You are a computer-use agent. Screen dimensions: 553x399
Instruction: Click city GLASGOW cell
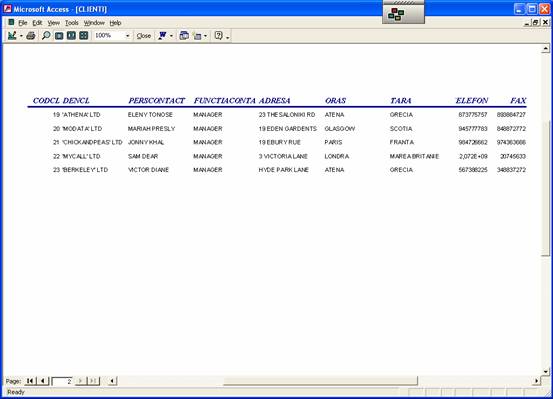pyautogui.click(x=340, y=129)
